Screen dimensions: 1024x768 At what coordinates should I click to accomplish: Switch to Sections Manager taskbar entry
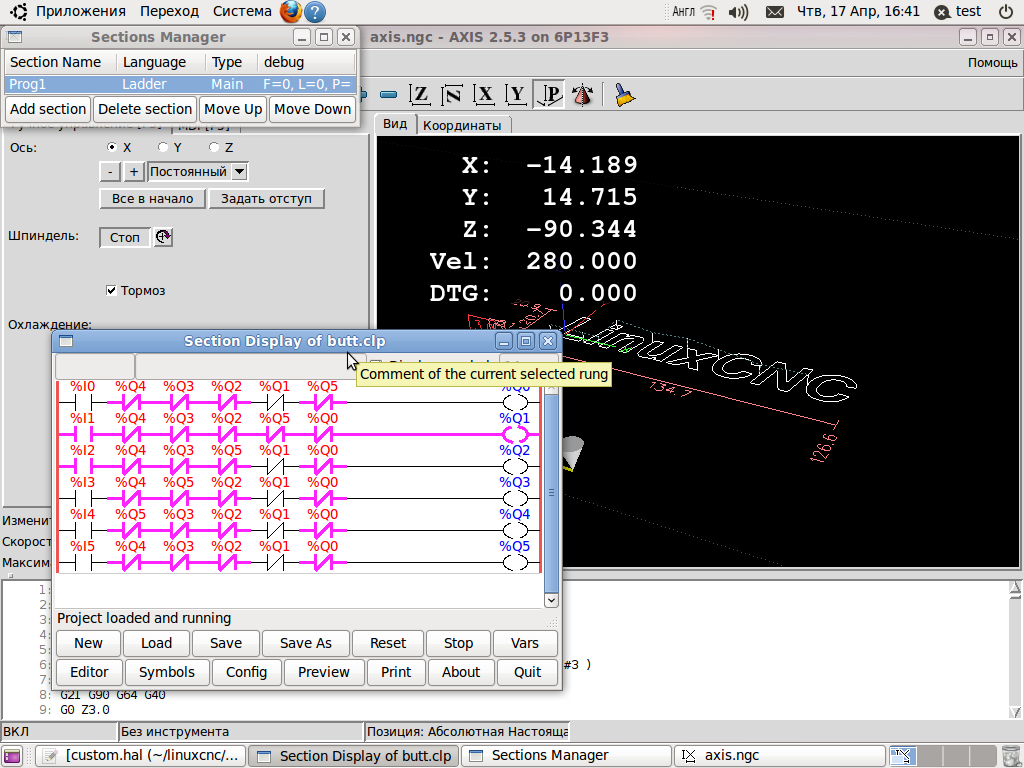pos(566,756)
